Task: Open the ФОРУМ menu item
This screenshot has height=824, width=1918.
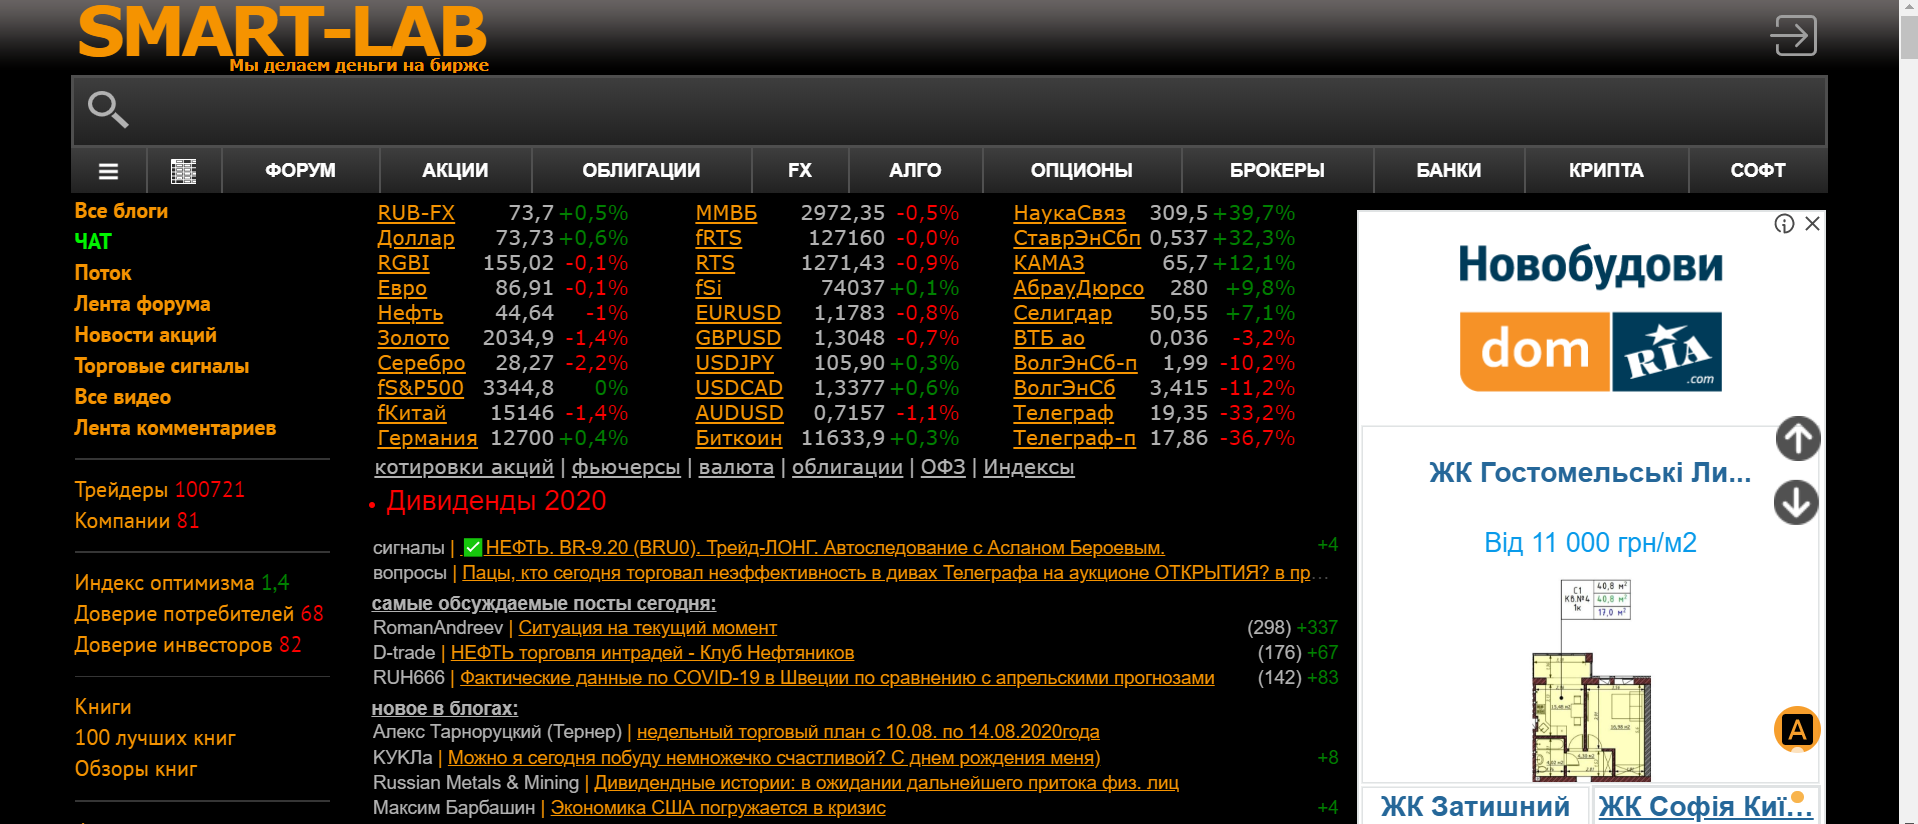Action: pos(300,171)
